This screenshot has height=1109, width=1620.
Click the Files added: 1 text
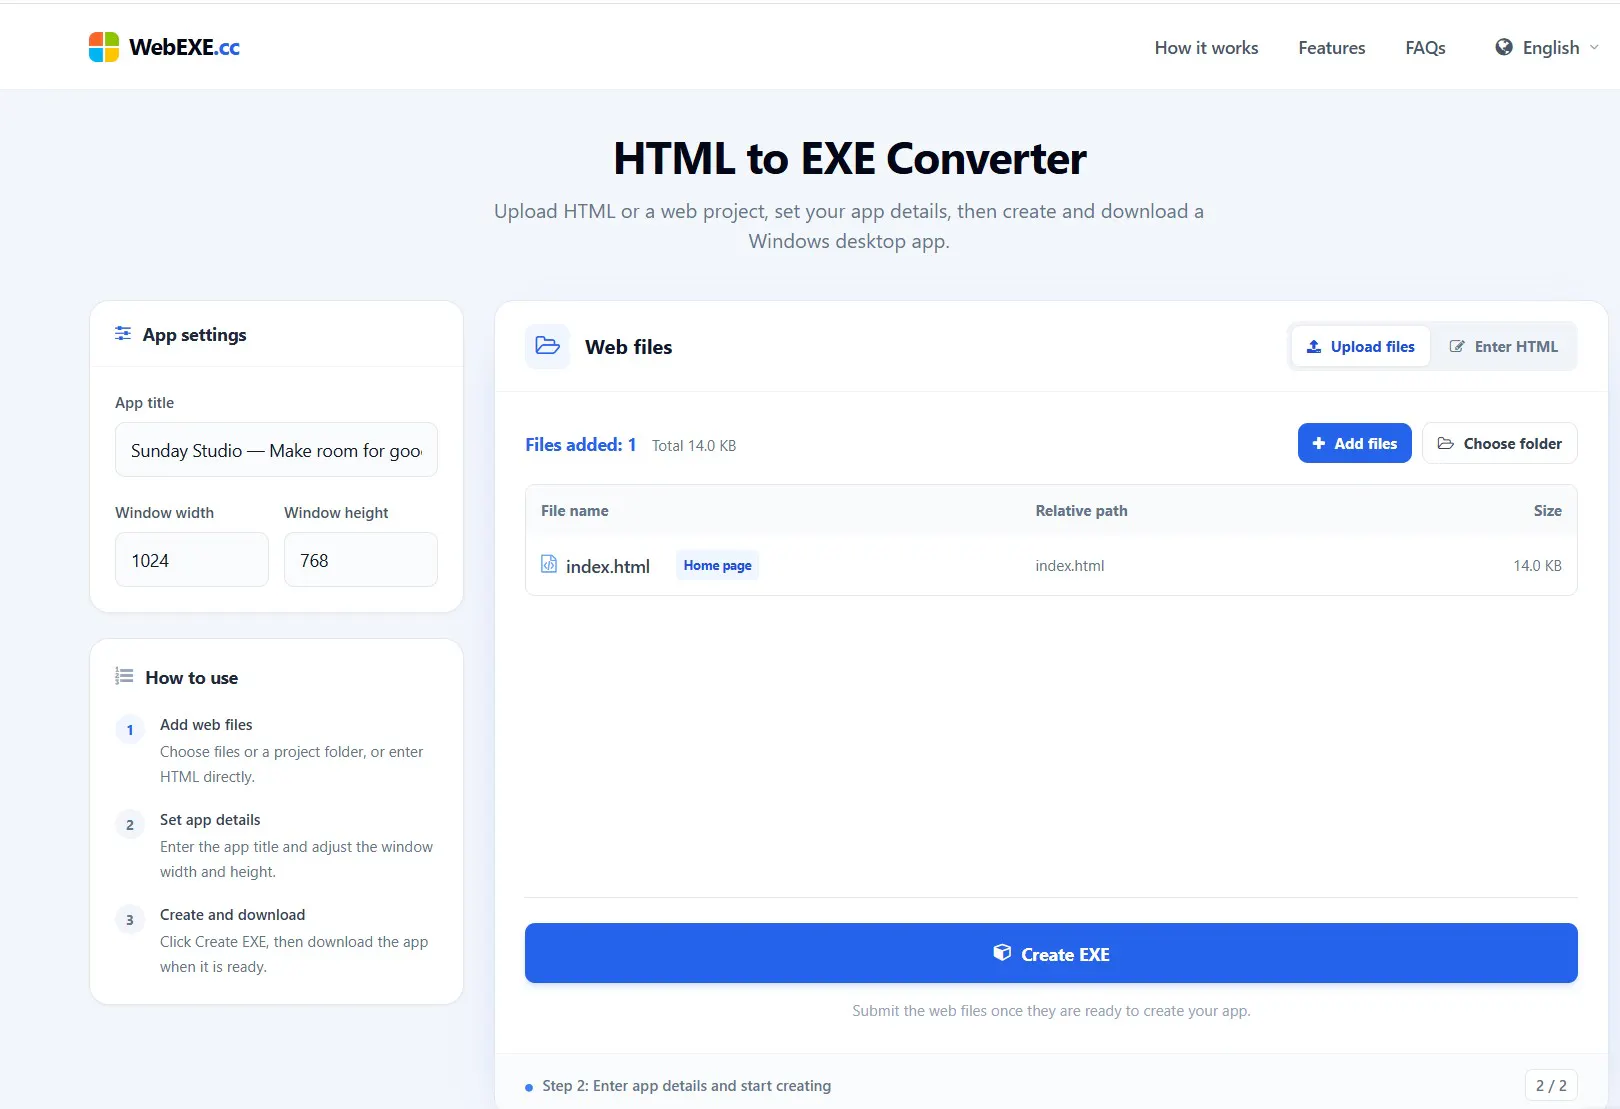(x=580, y=444)
